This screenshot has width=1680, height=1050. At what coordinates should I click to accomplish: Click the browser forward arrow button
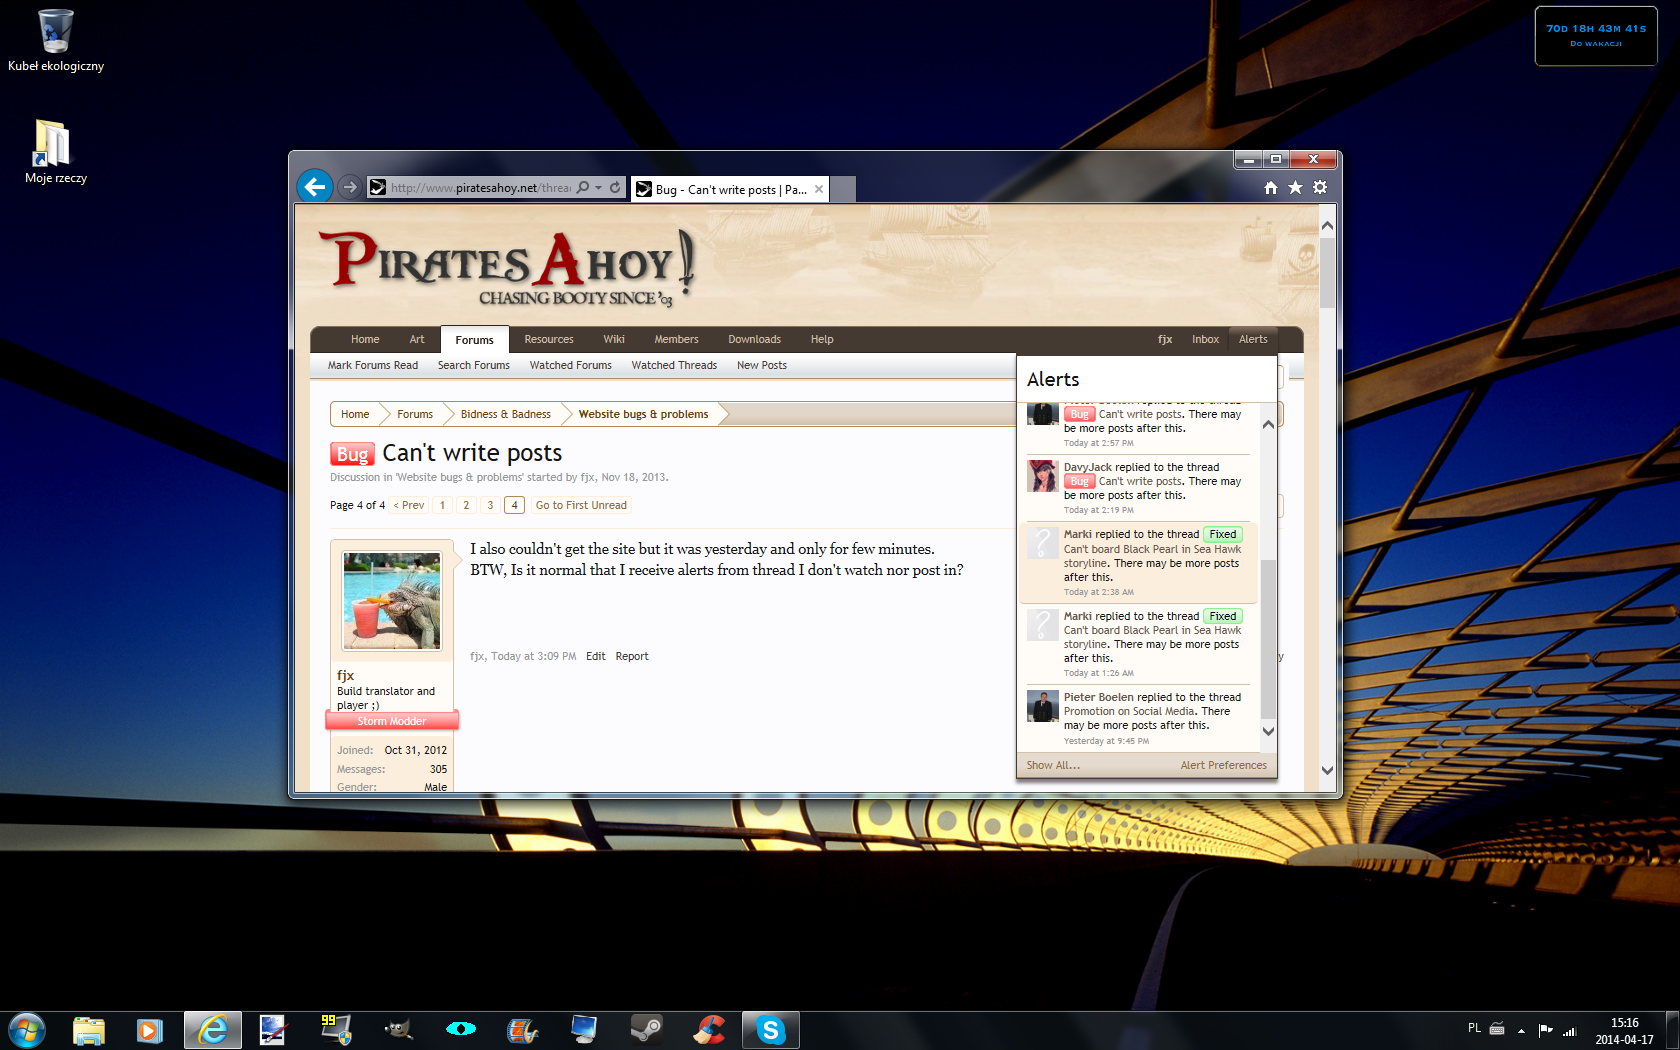[349, 187]
